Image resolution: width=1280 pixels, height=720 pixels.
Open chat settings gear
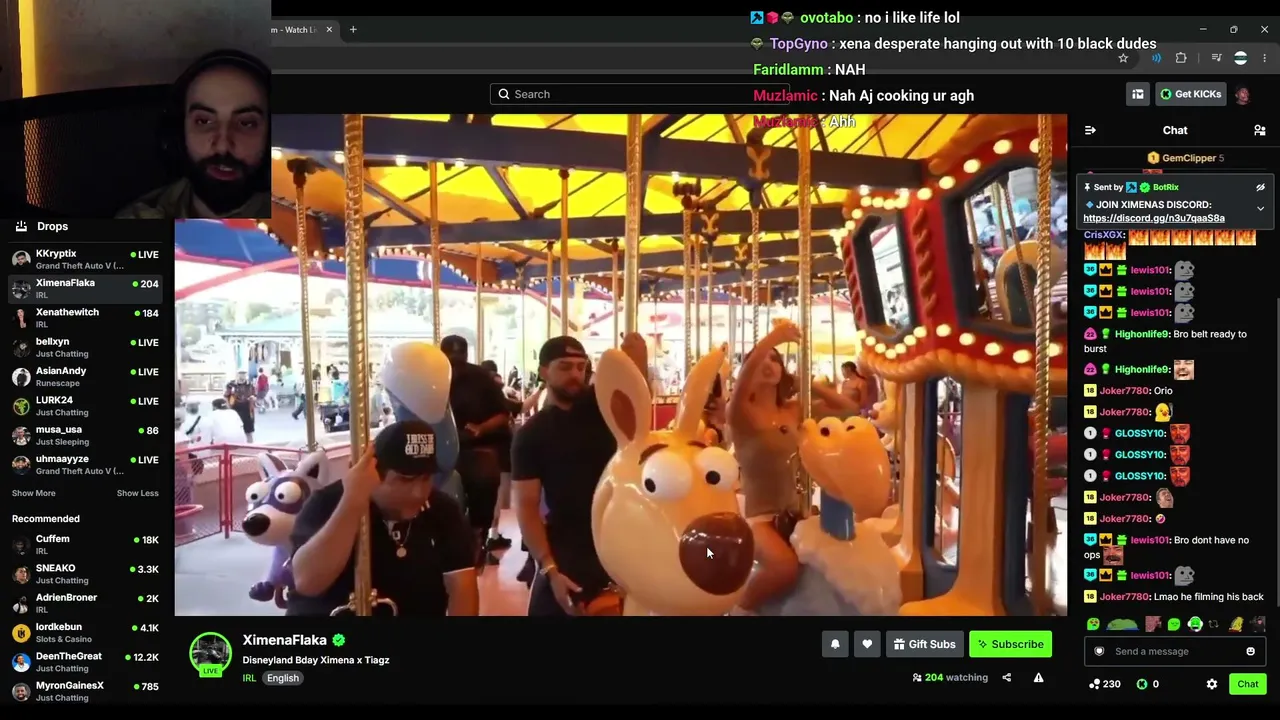coord(1212,684)
